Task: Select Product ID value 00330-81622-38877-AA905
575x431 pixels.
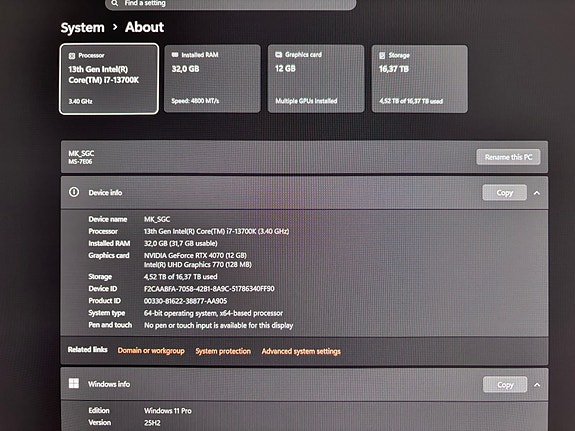Action: (x=185, y=301)
